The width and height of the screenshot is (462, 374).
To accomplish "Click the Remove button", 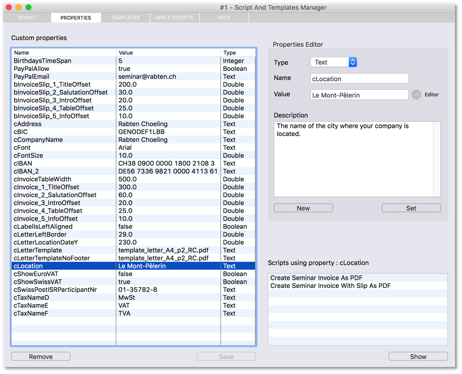I will coord(41,356).
